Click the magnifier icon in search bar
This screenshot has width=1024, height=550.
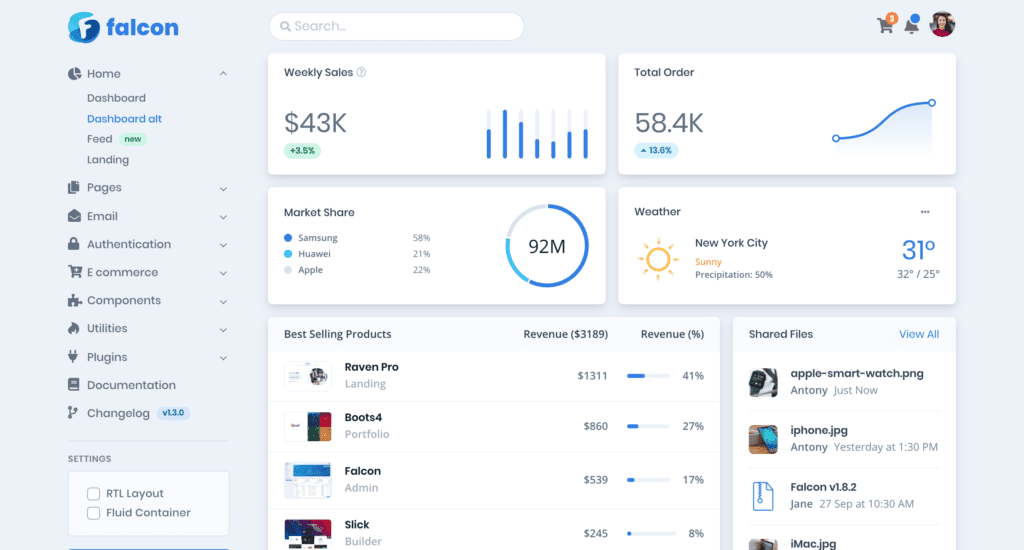[x=285, y=27]
